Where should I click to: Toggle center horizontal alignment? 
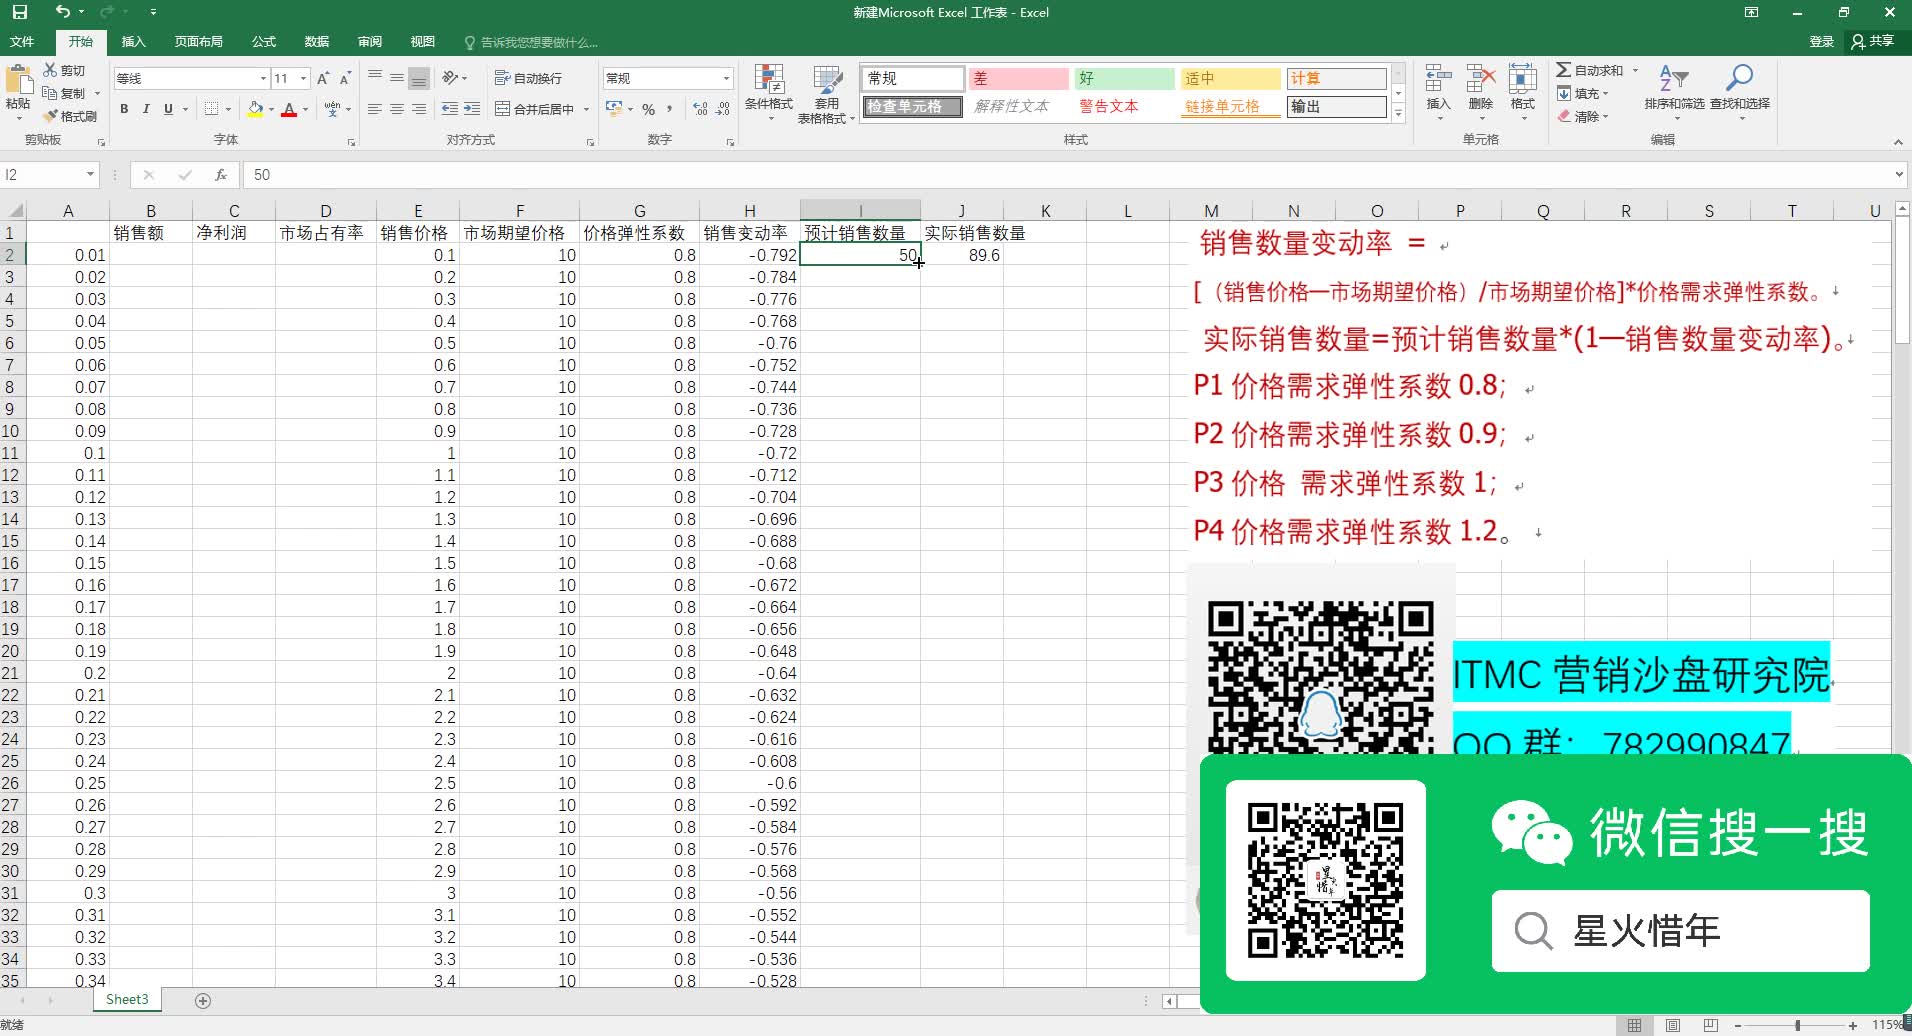[397, 109]
